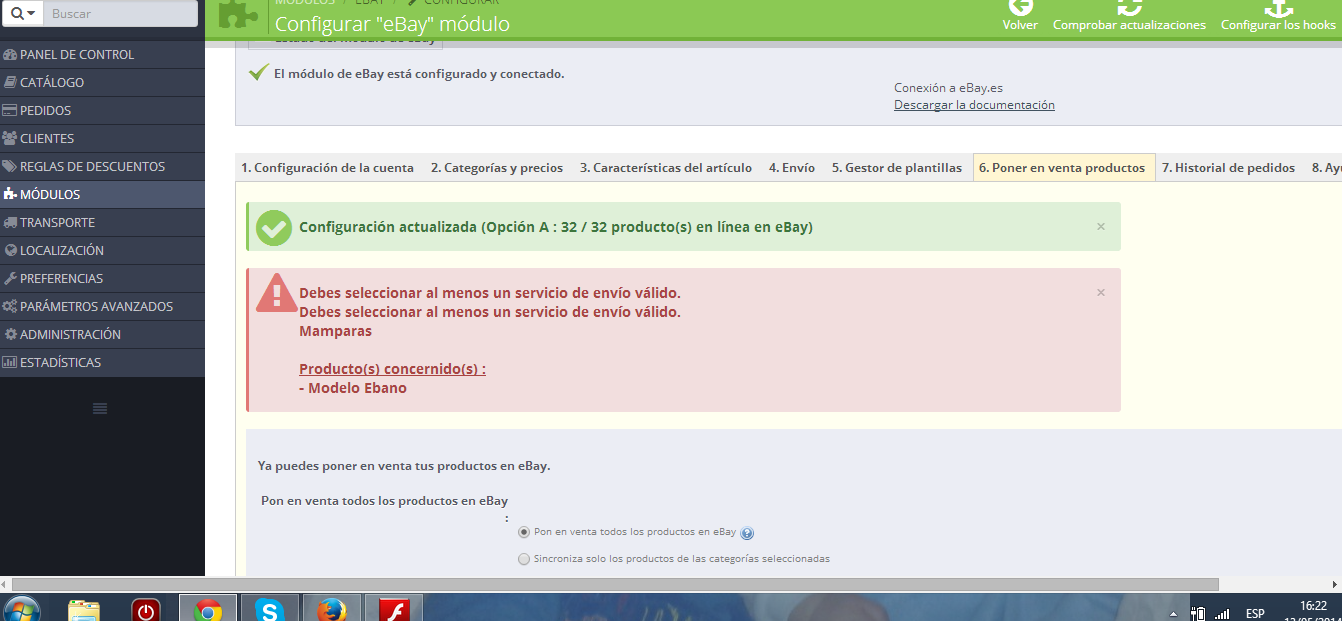Collapse sidebar using hamburger icon
The image size is (1342, 621).
pos(100,408)
